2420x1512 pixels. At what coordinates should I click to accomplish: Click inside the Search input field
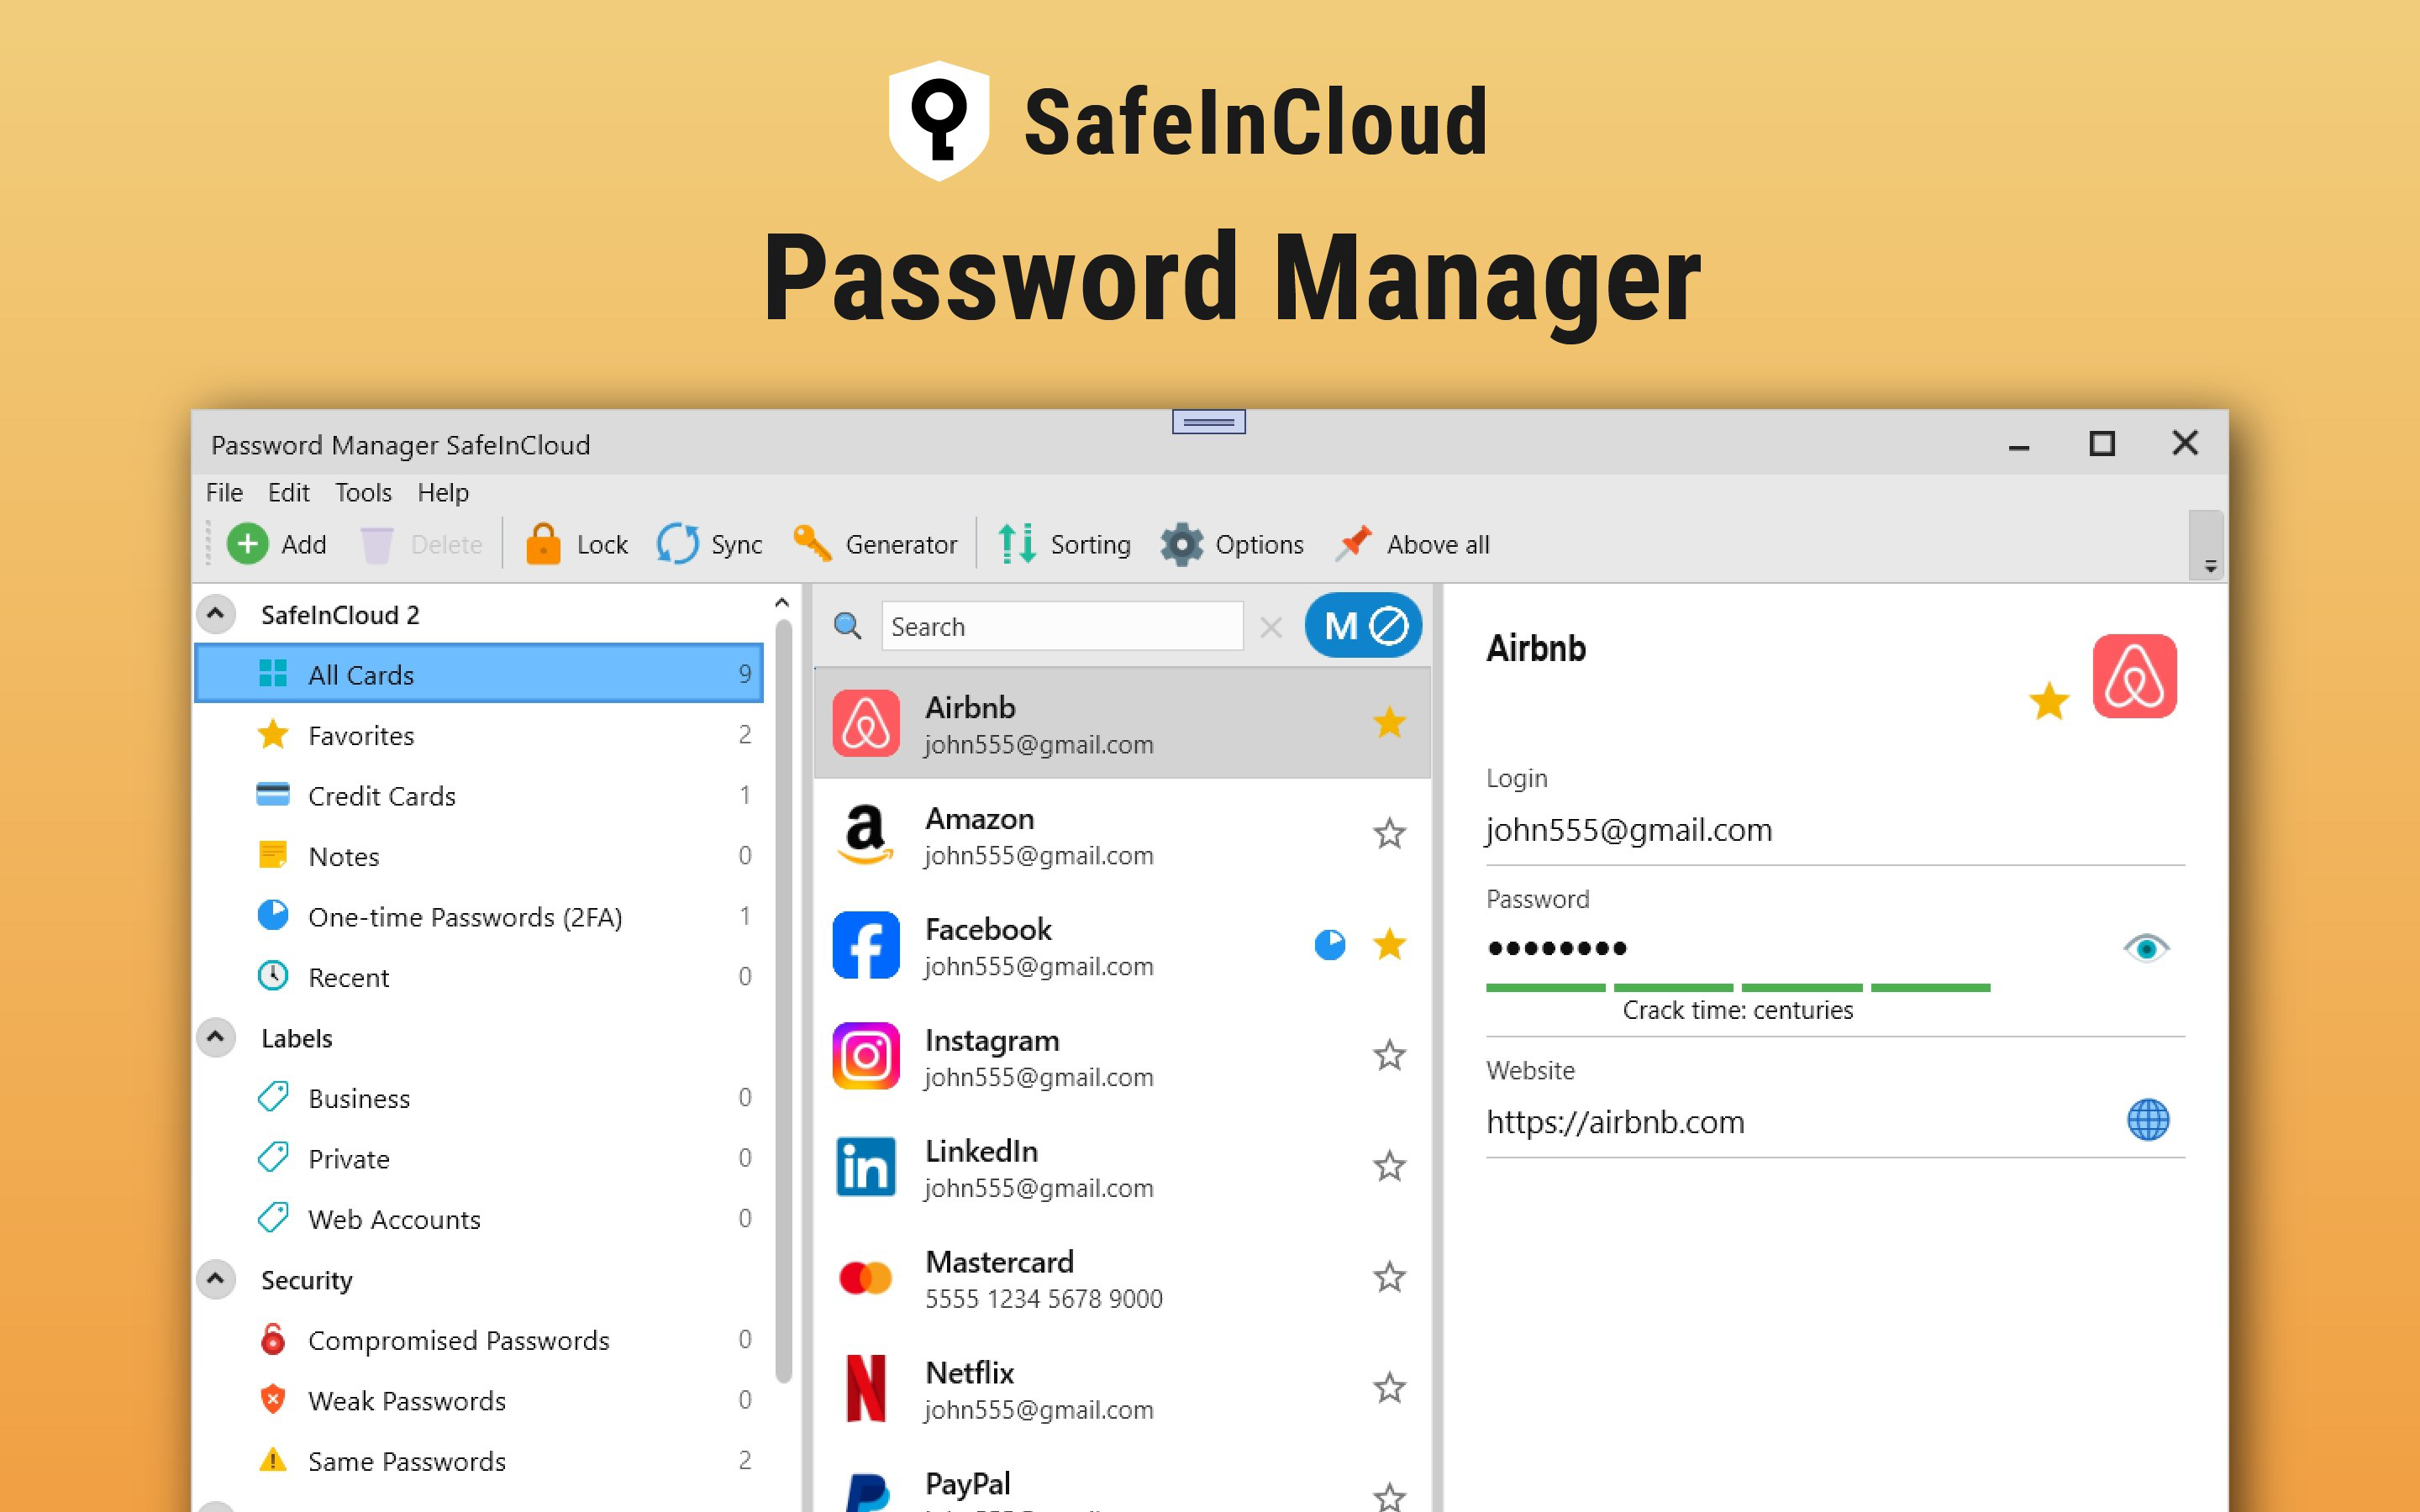pos(1060,626)
